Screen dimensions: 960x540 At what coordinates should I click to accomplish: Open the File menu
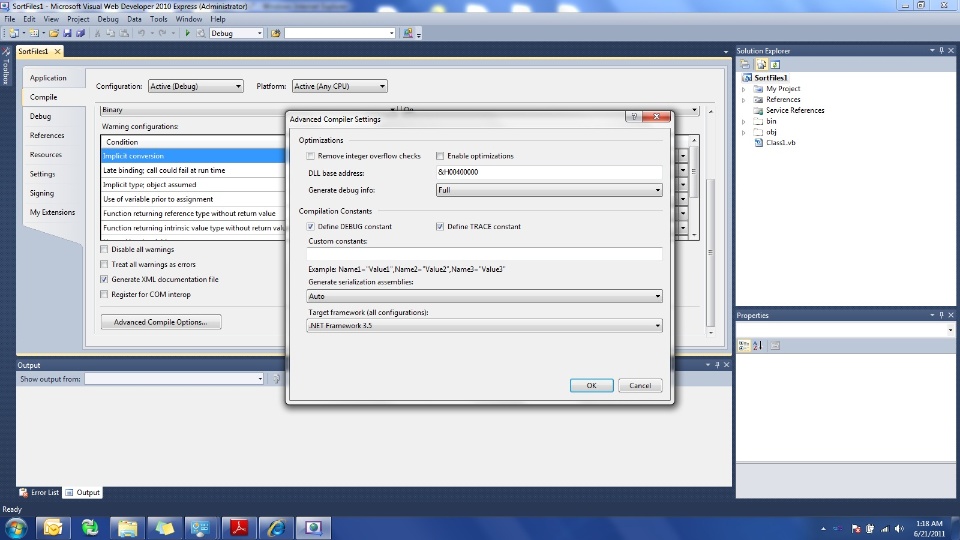click(10, 19)
